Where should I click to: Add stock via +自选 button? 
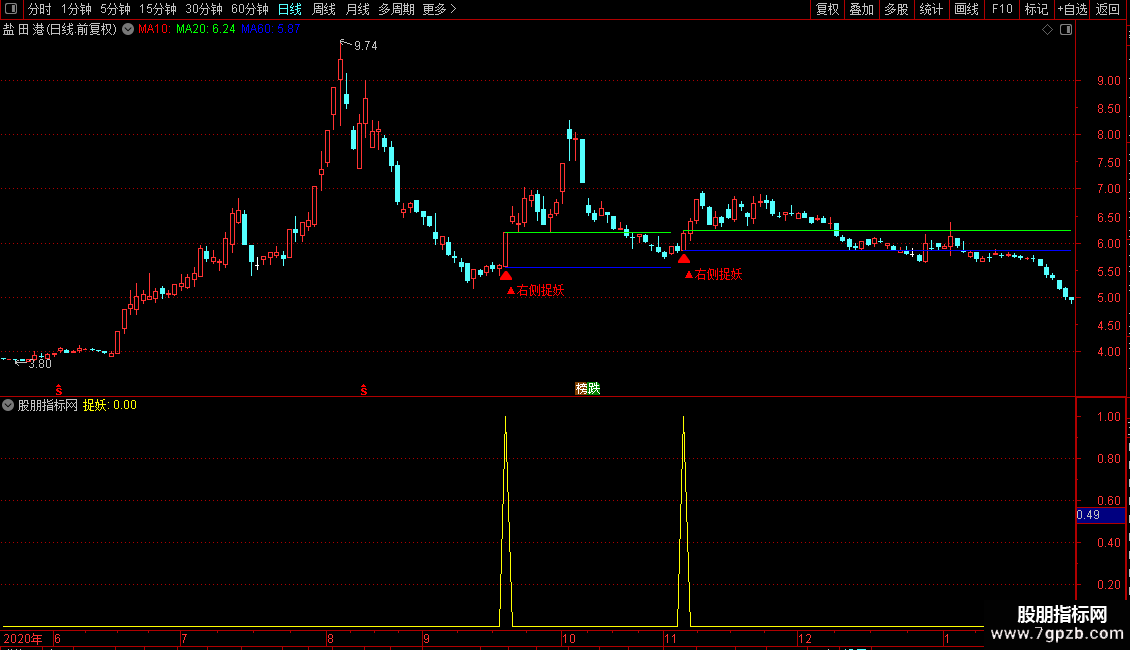tap(1072, 9)
